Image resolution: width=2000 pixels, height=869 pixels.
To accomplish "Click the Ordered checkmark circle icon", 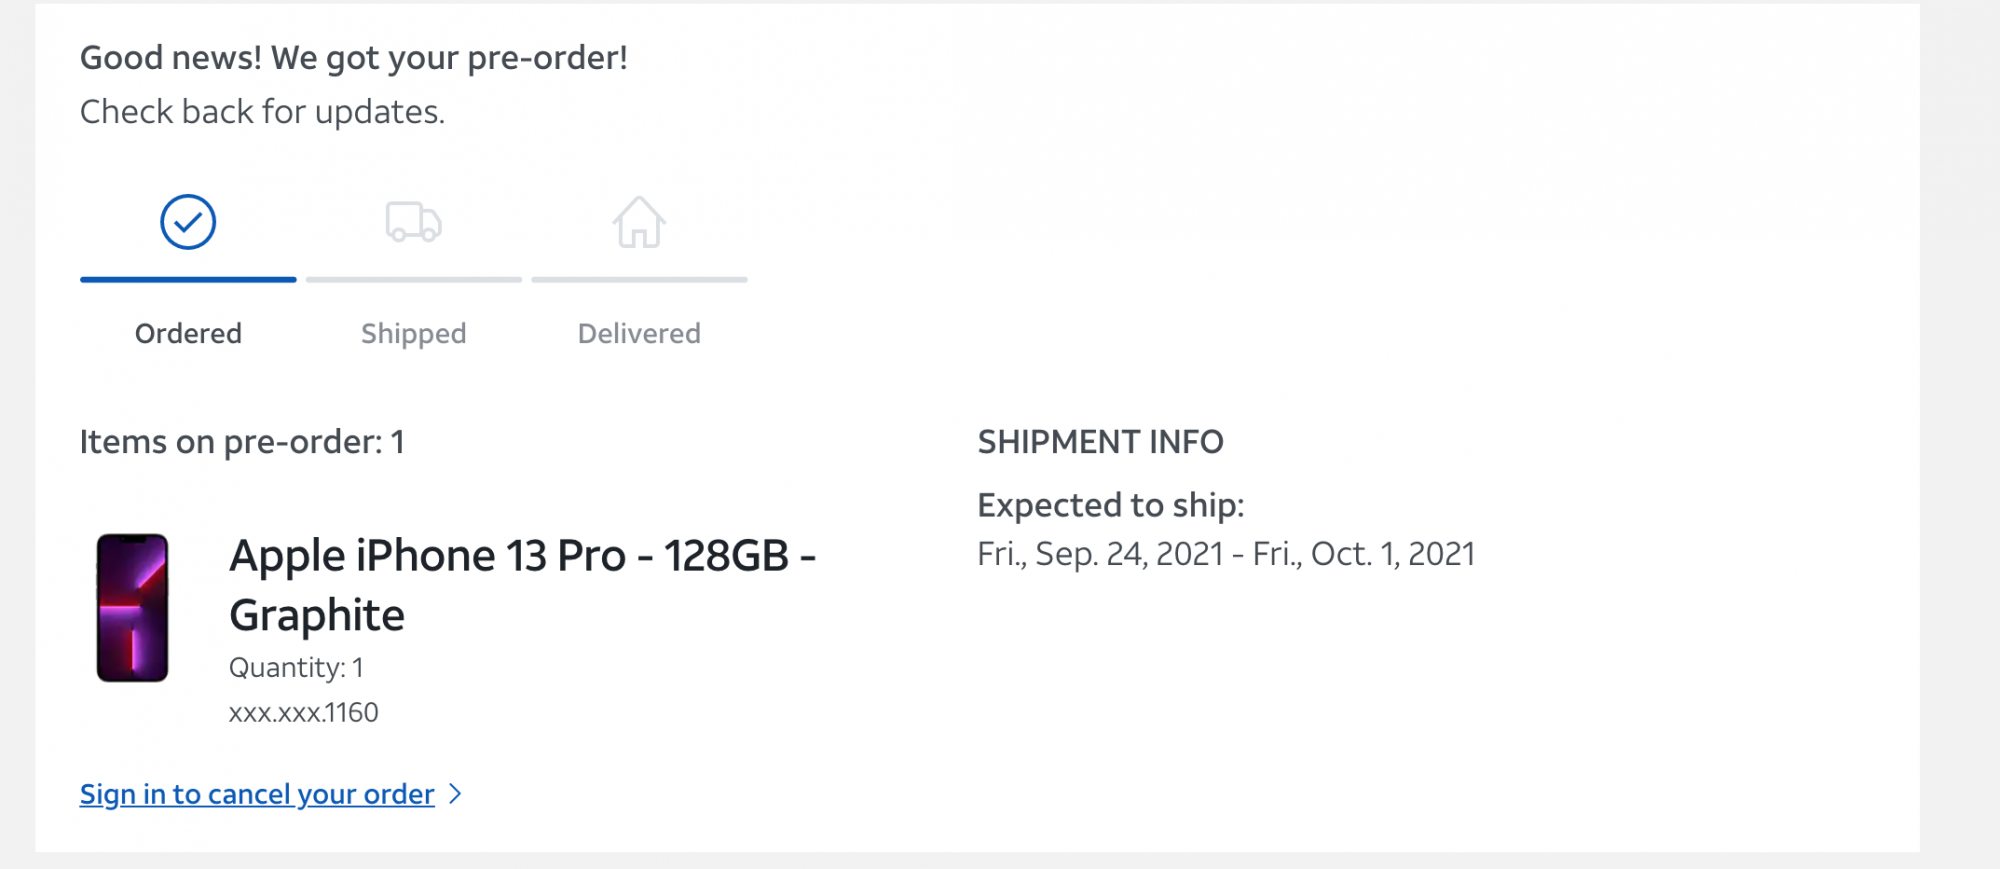I will pos(188,222).
